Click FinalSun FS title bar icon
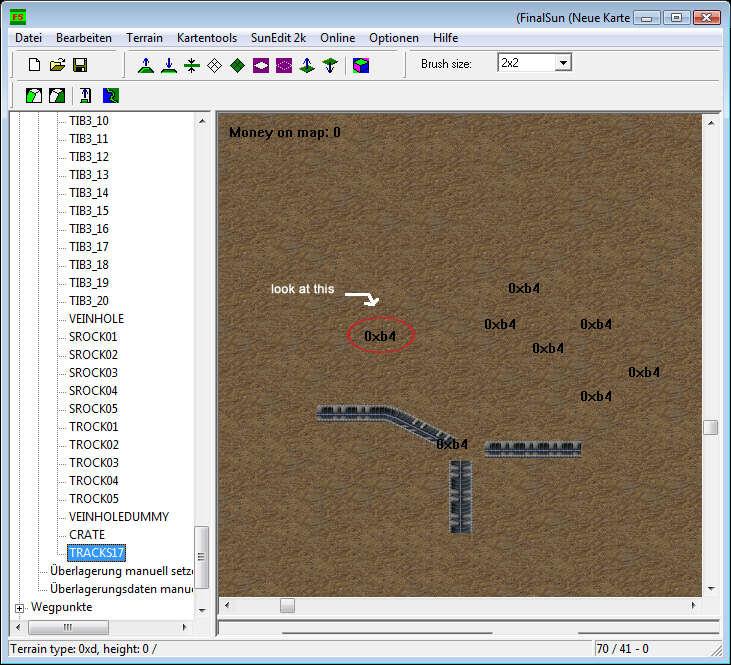731x665 pixels. tap(18, 17)
